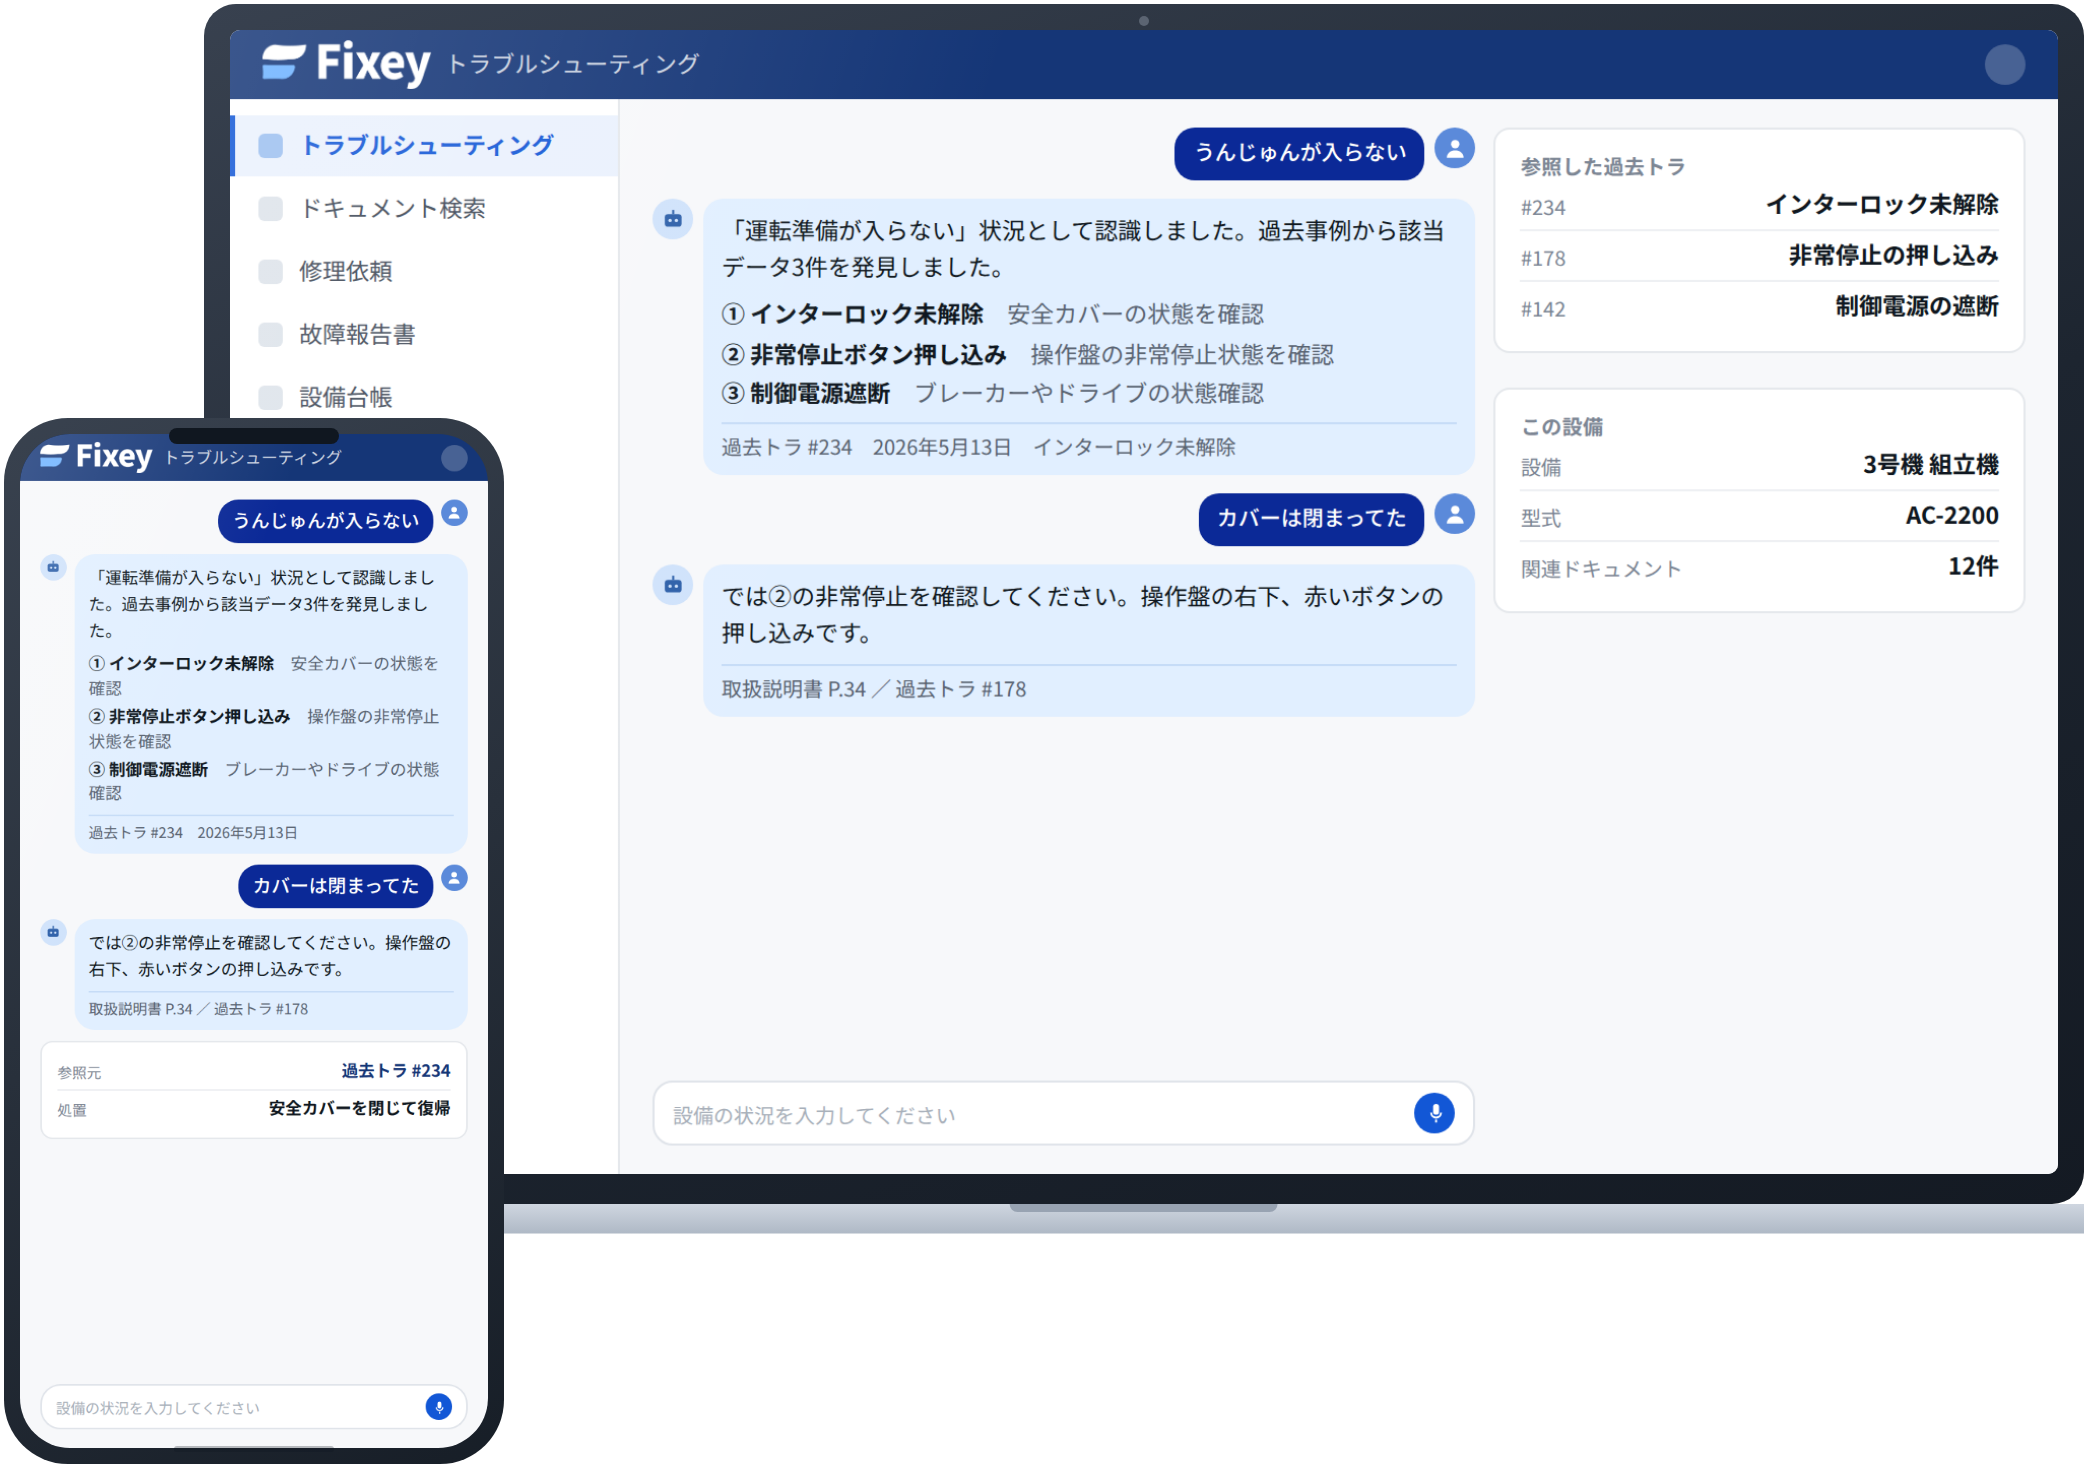2084x1468 pixels.
Task: Select トラブルシューティング in the sidebar
Action: (x=425, y=146)
